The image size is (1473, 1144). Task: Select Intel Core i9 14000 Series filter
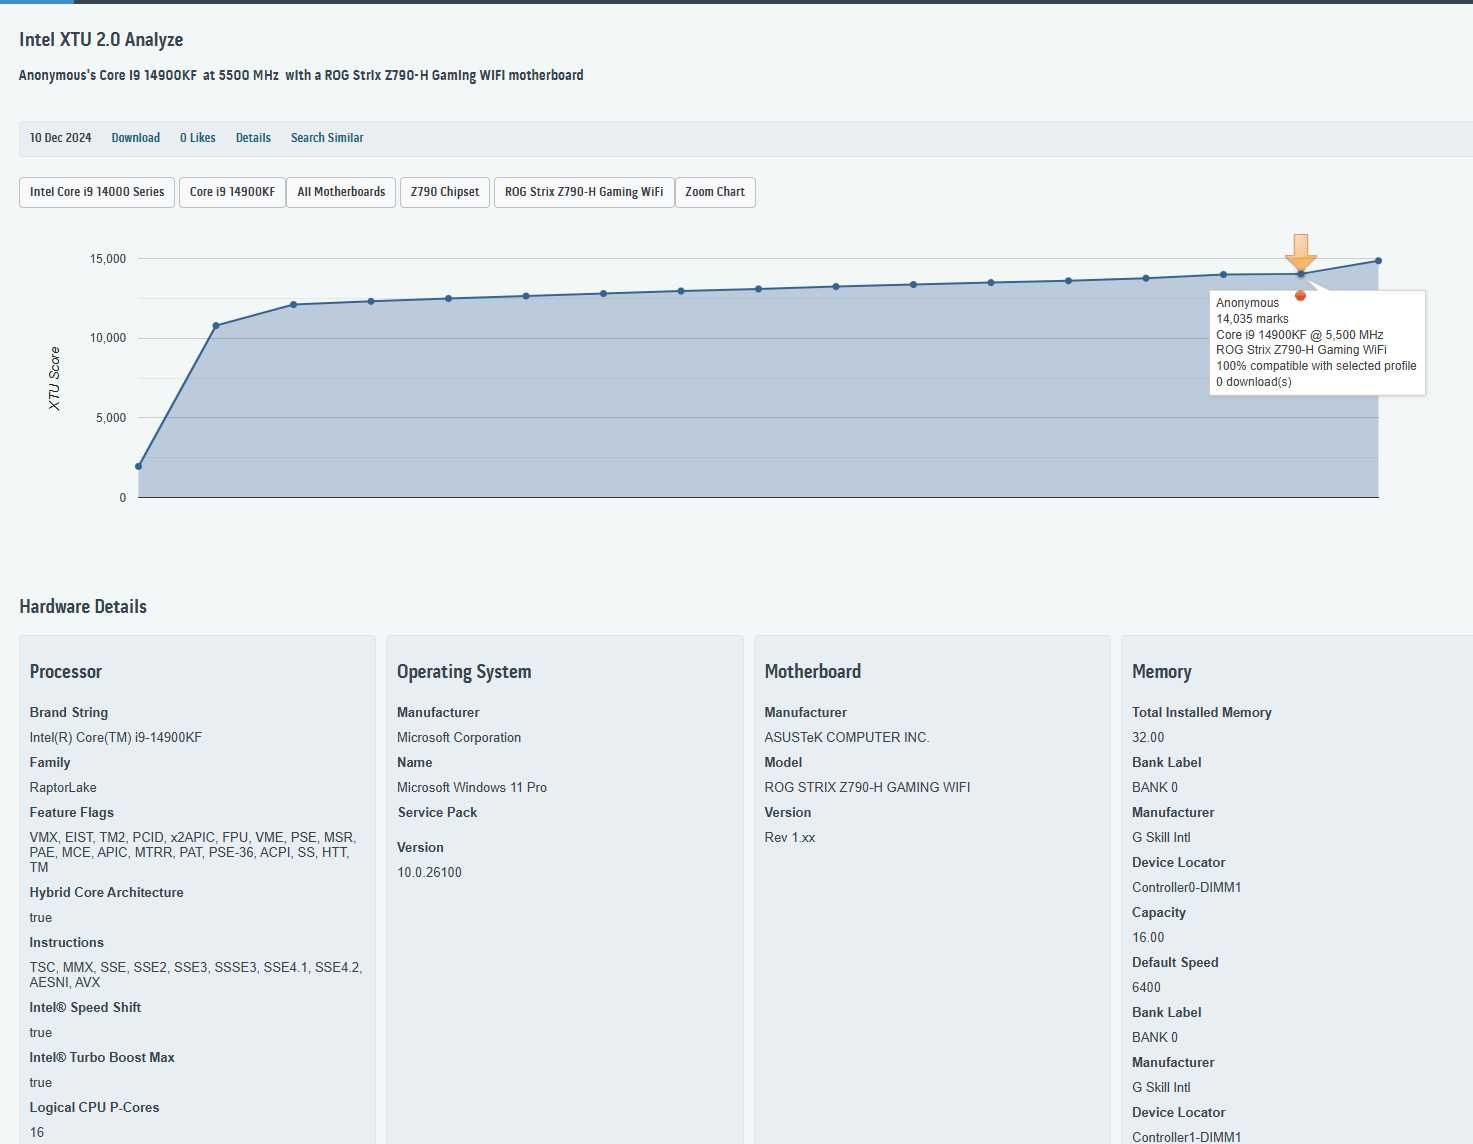(97, 192)
